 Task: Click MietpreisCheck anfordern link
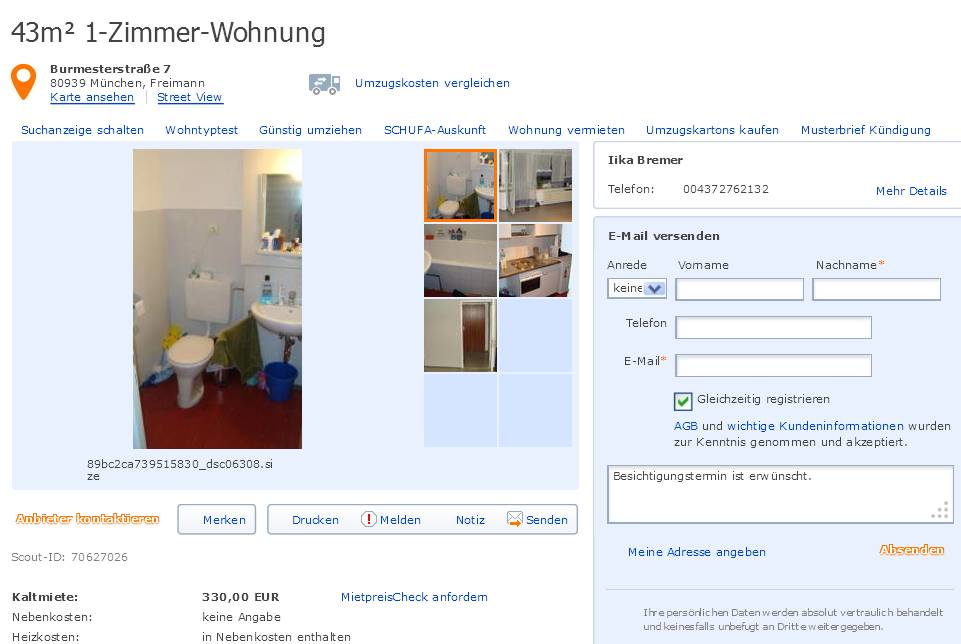pos(414,597)
